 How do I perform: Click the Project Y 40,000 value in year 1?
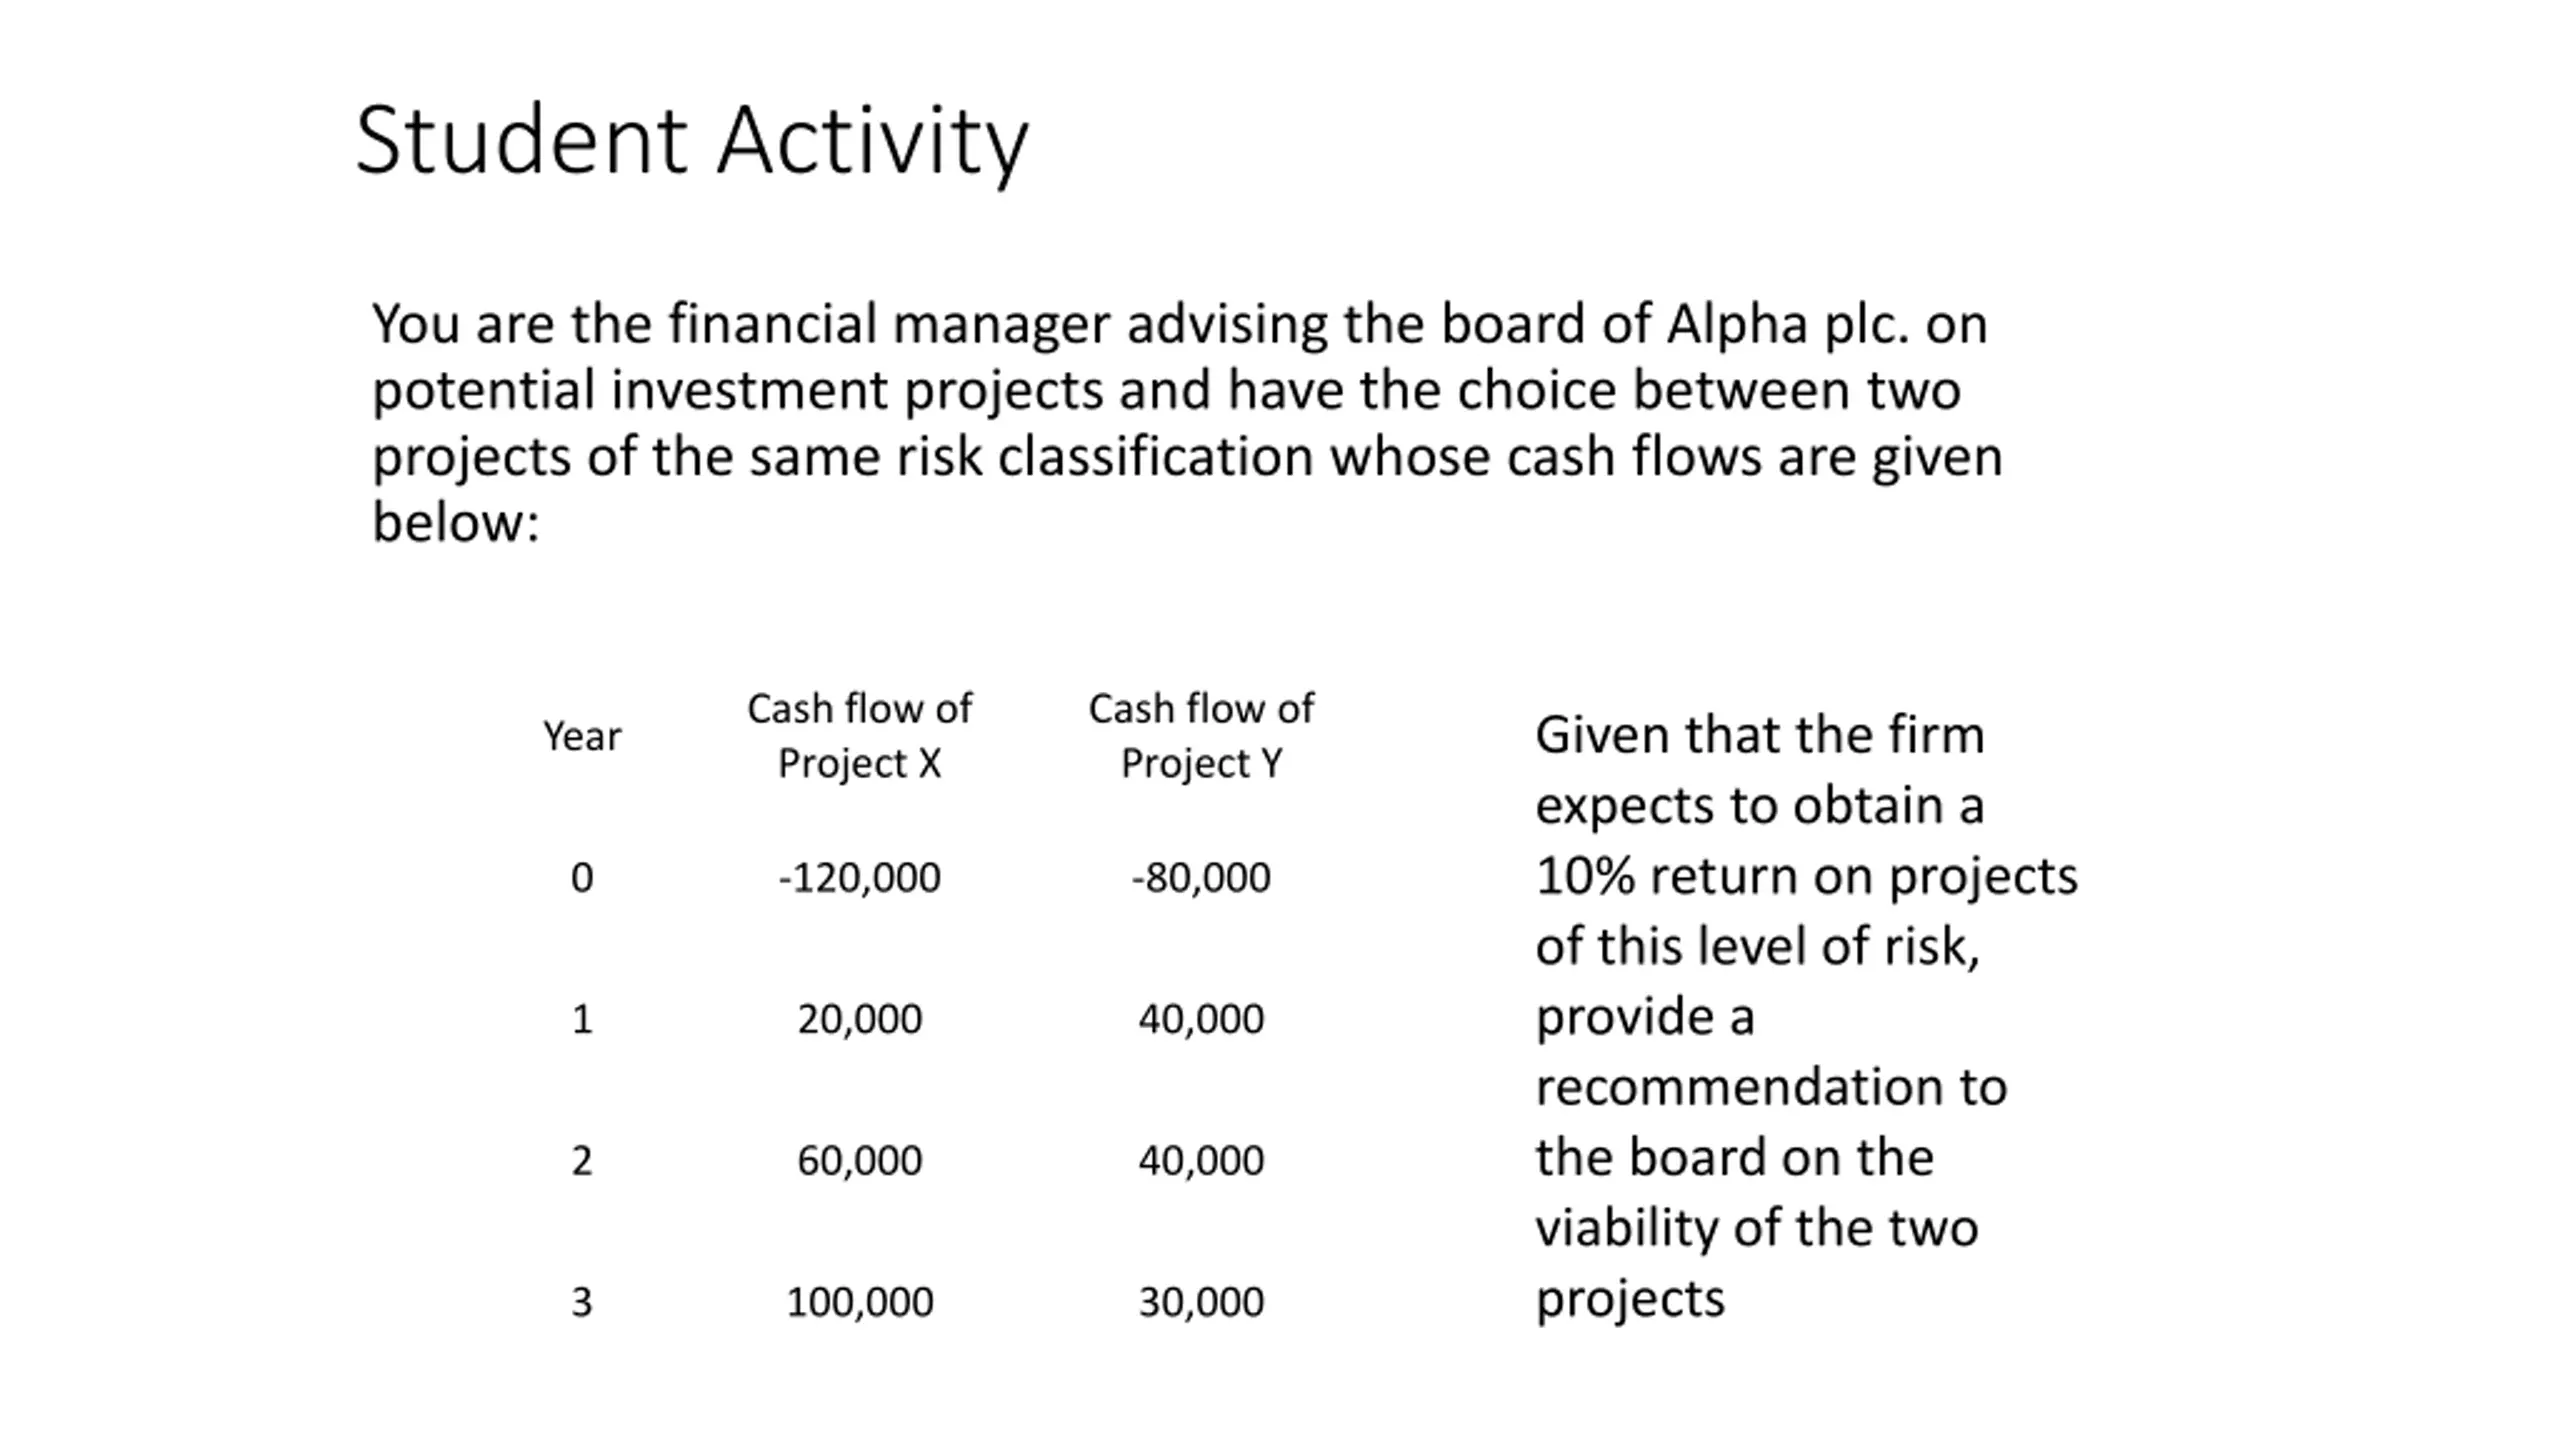tap(1201, 1019)
